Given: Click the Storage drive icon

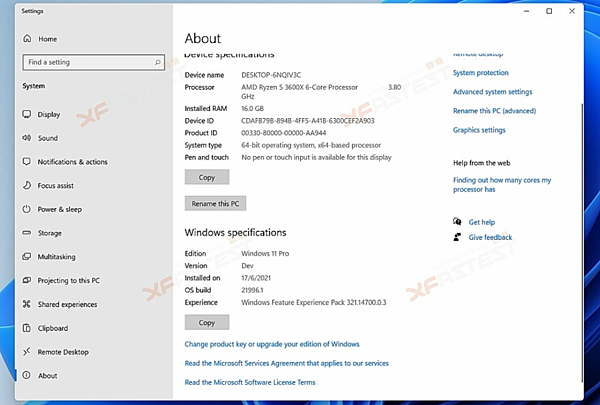Looking at the screenshot, I should (x=27, y=233).
